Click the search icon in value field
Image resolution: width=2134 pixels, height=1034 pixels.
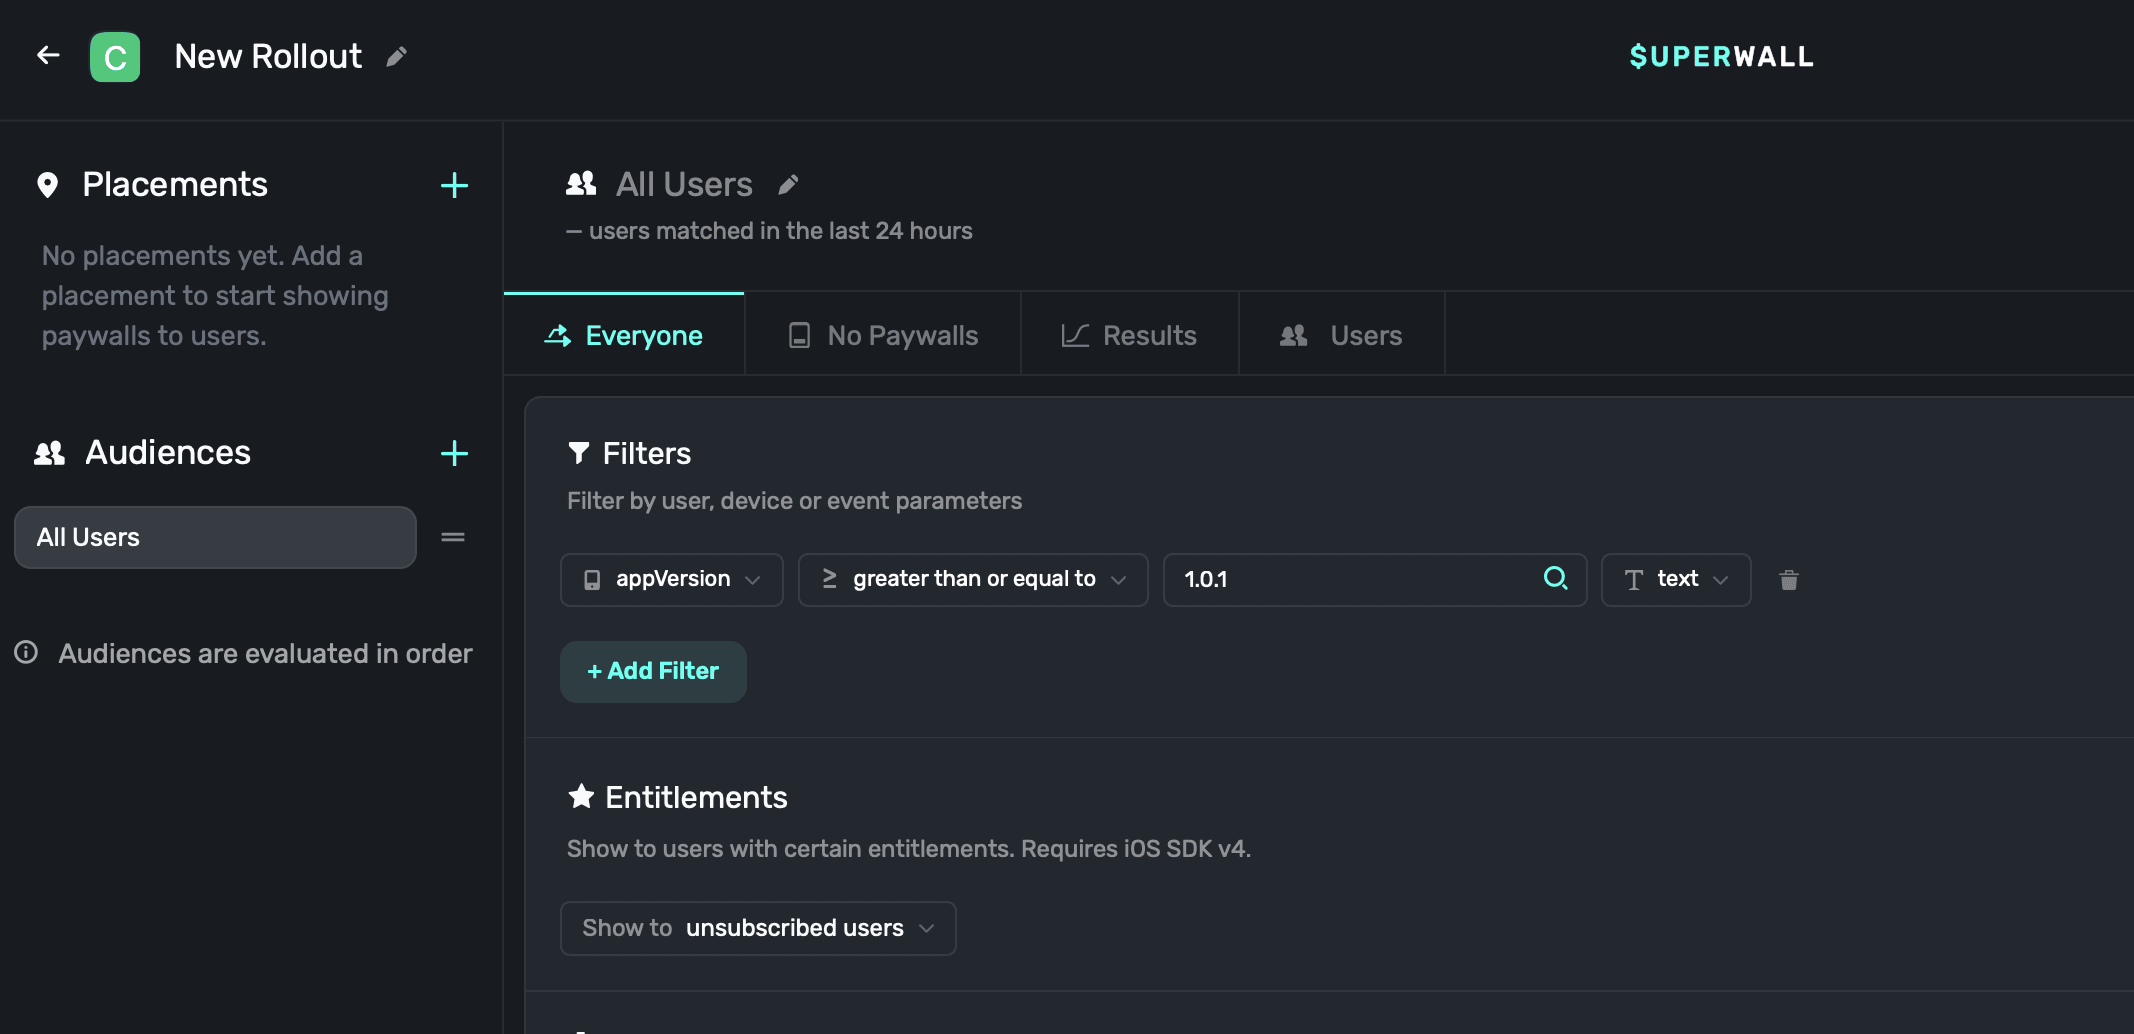1555,578
